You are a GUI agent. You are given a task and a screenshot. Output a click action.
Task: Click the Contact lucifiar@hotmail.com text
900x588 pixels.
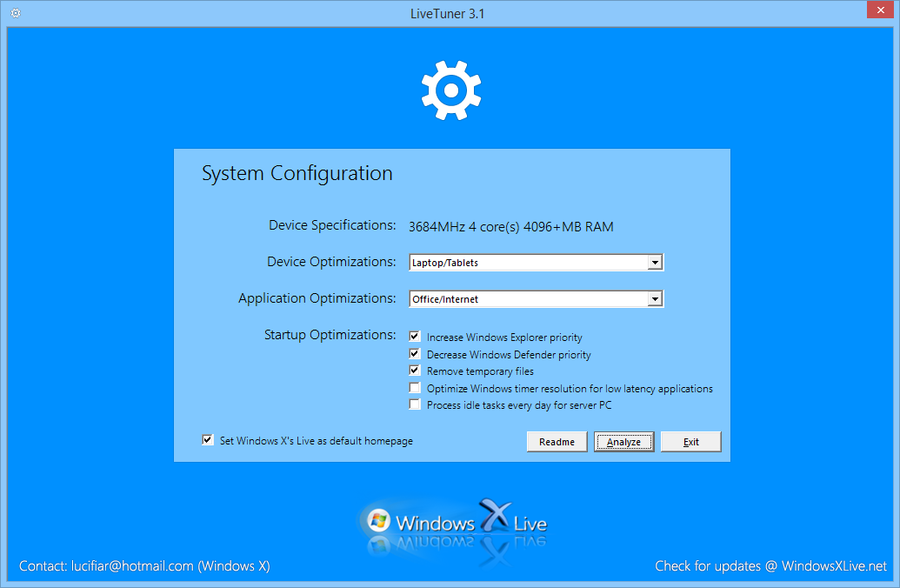tap(145, 566)
